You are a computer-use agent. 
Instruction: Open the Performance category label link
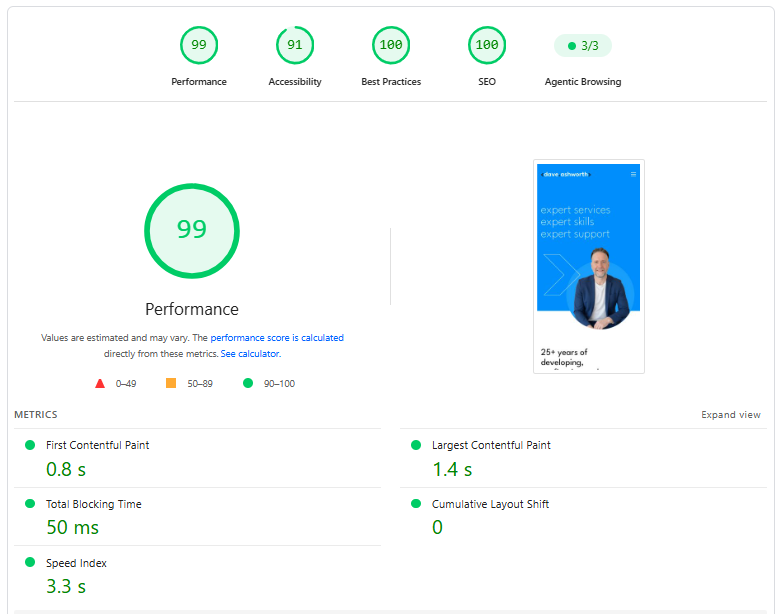(x=199, y=82)
